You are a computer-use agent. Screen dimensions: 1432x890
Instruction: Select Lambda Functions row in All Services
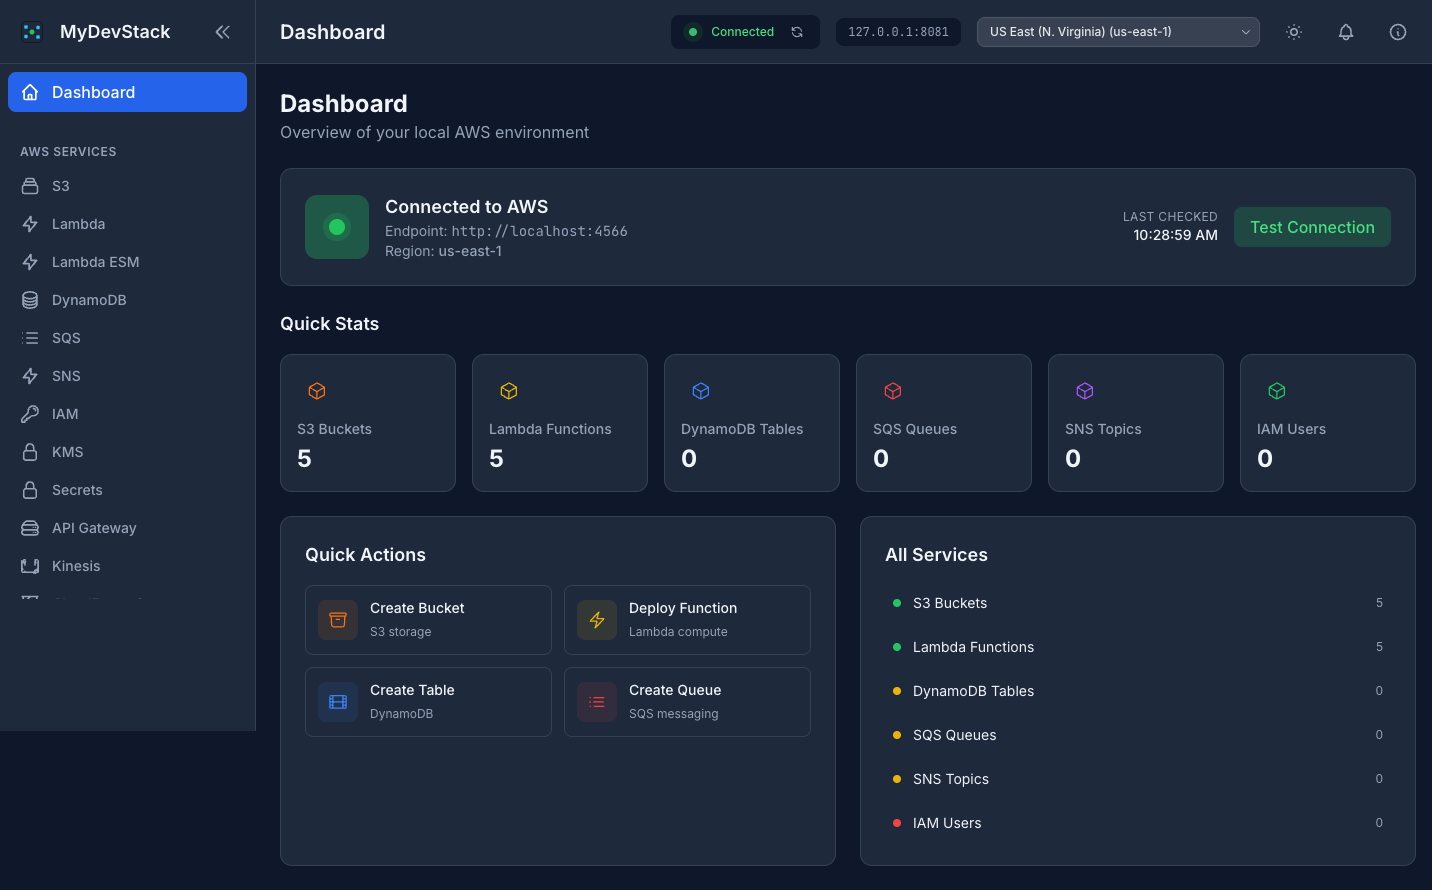1138,647
